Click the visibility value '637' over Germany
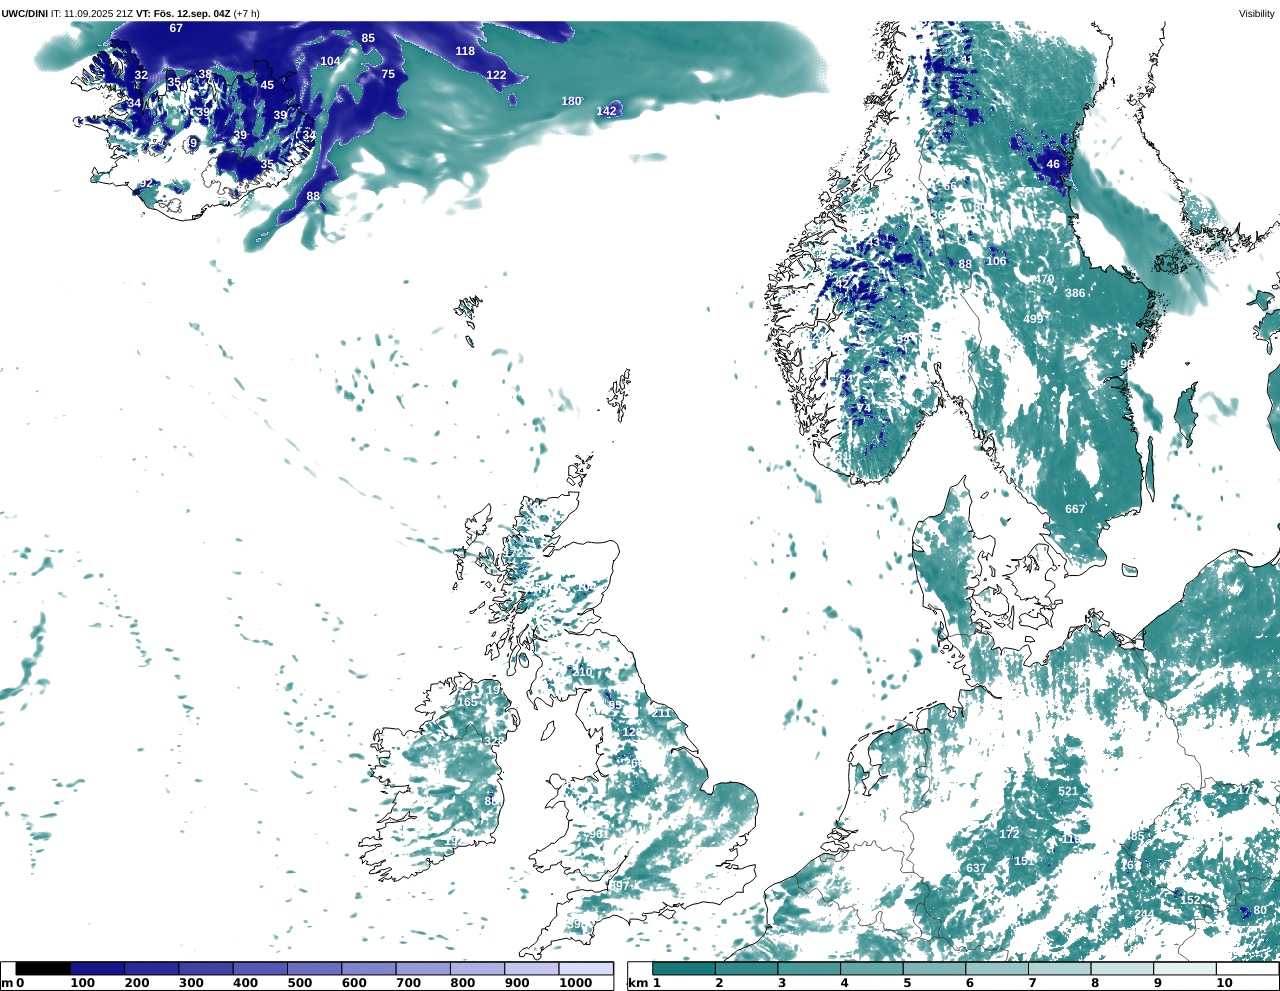Screen dimensions: 1280x991 (x=976, y=868)
